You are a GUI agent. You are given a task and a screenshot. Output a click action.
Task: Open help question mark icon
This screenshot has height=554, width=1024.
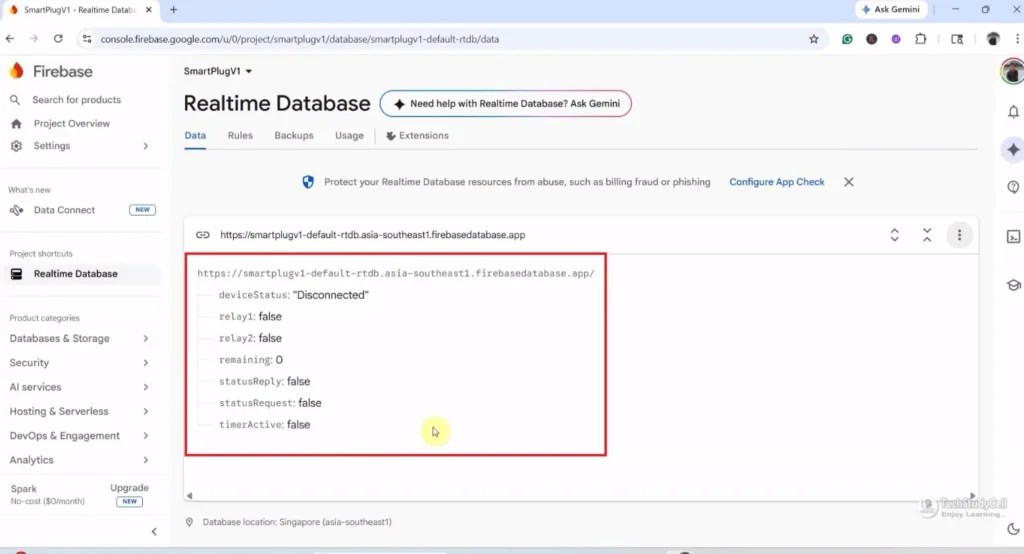(1013, 187)
